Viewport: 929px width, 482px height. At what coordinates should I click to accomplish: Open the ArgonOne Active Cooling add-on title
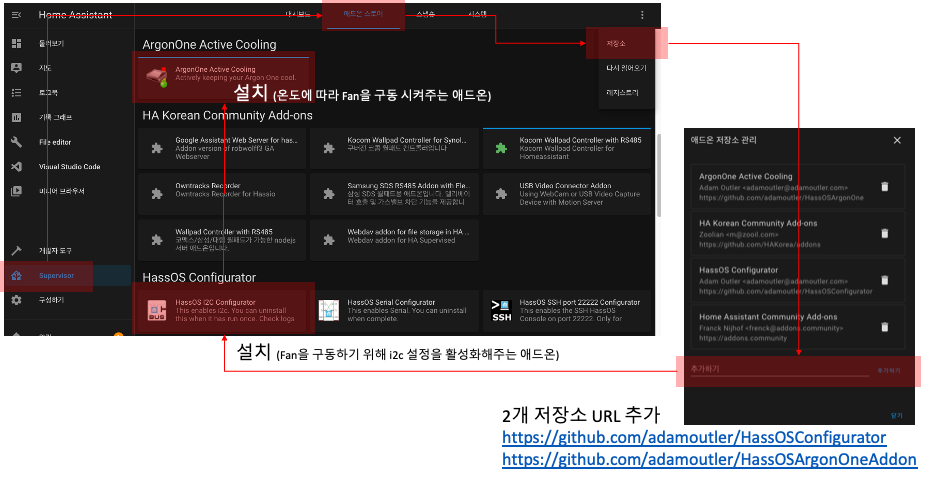[x=215, y=69]
